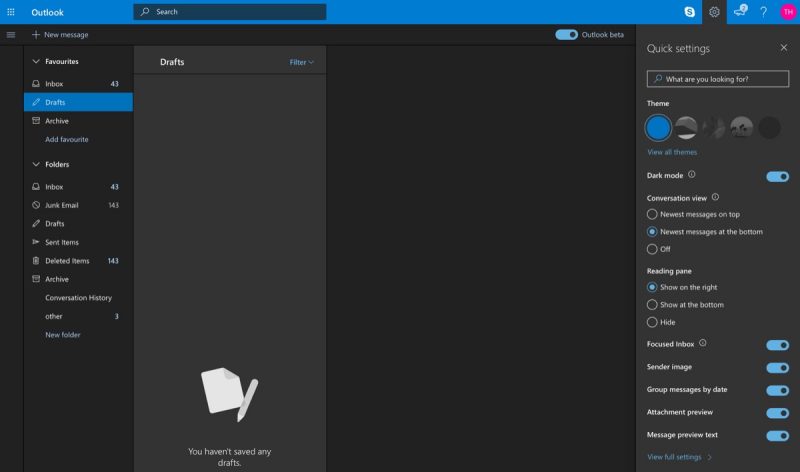Toggle the hamburger navigation menu
Viewport: 800px width, 472px height.
point(11,35)
